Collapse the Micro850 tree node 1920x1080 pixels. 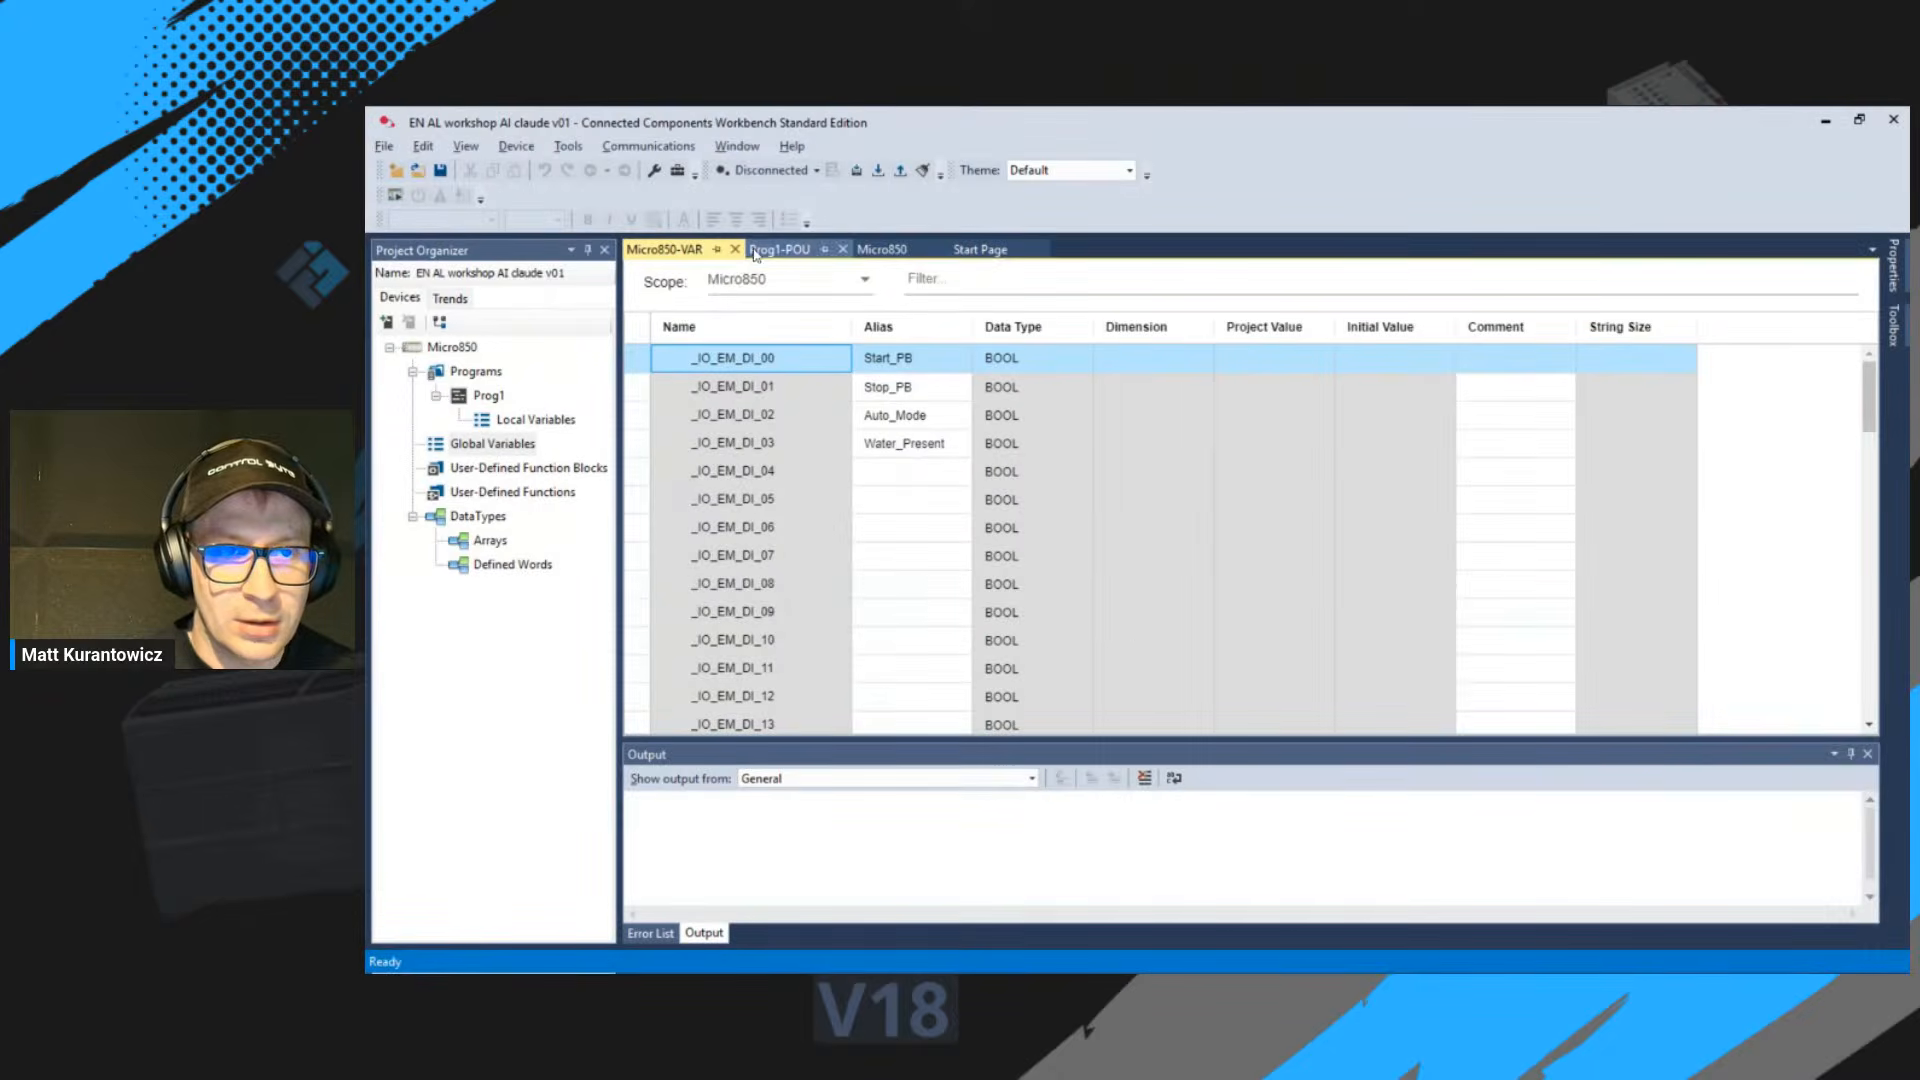(x=390, y=347)
